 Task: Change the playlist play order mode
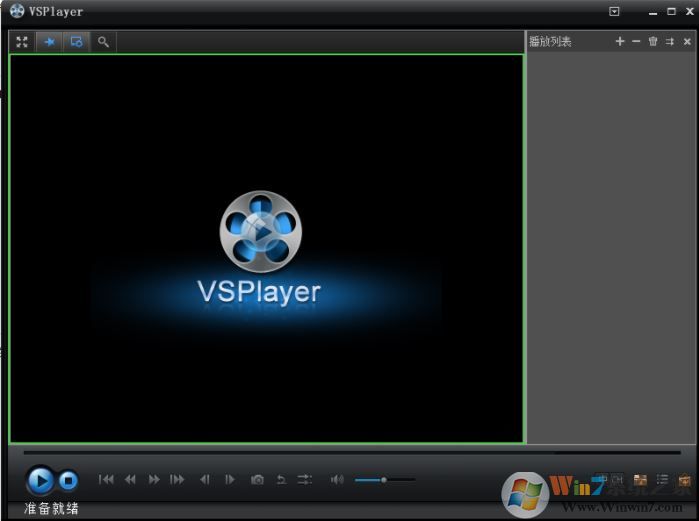click(x=670, y=41)
